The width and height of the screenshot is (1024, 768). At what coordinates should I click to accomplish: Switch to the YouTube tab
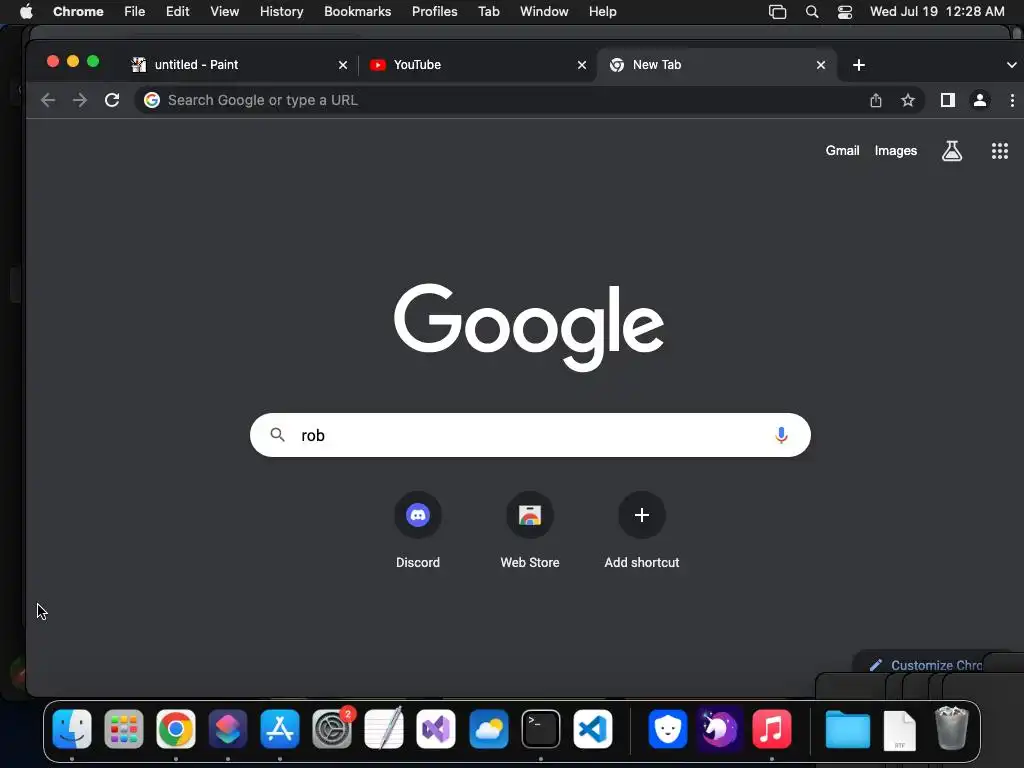(477, 65)
